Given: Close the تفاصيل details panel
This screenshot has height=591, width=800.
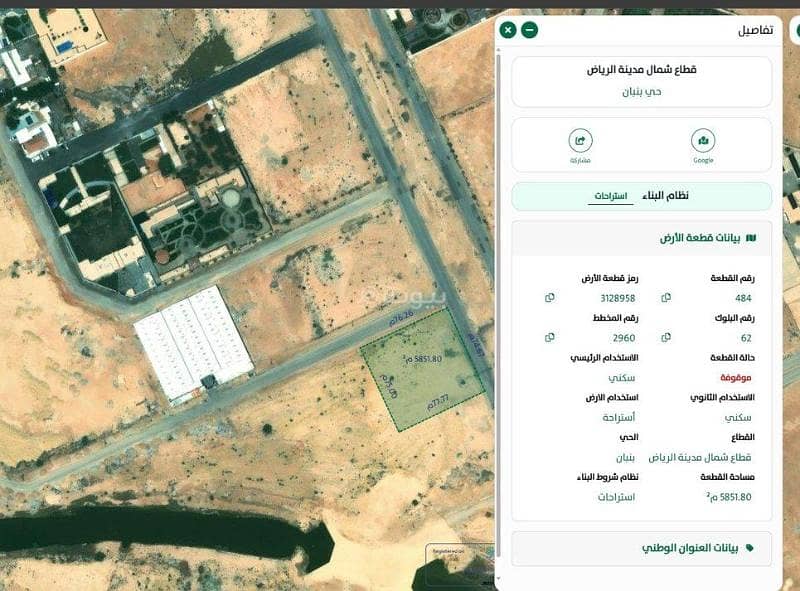Looking at the screenshot, I should coord(508,30).
